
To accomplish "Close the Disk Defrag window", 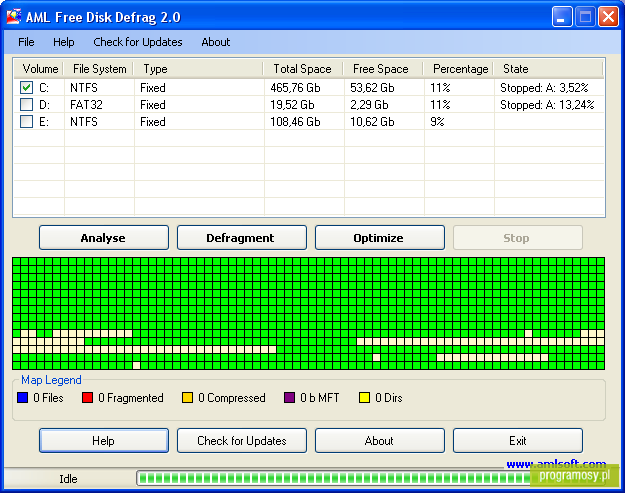I will [608, 17].
